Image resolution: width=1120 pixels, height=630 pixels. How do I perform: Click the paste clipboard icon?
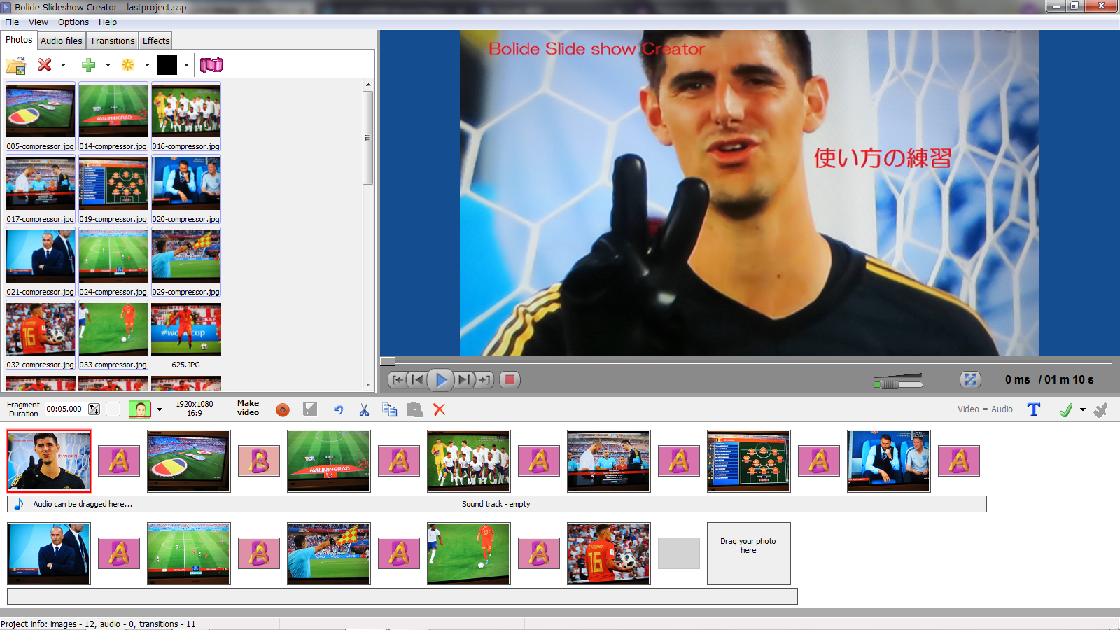click(414, 409)
